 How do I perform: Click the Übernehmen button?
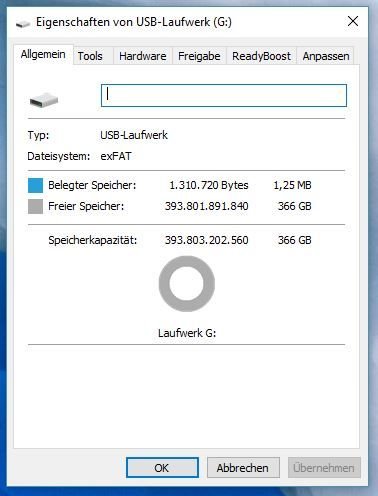pos(324,468)
